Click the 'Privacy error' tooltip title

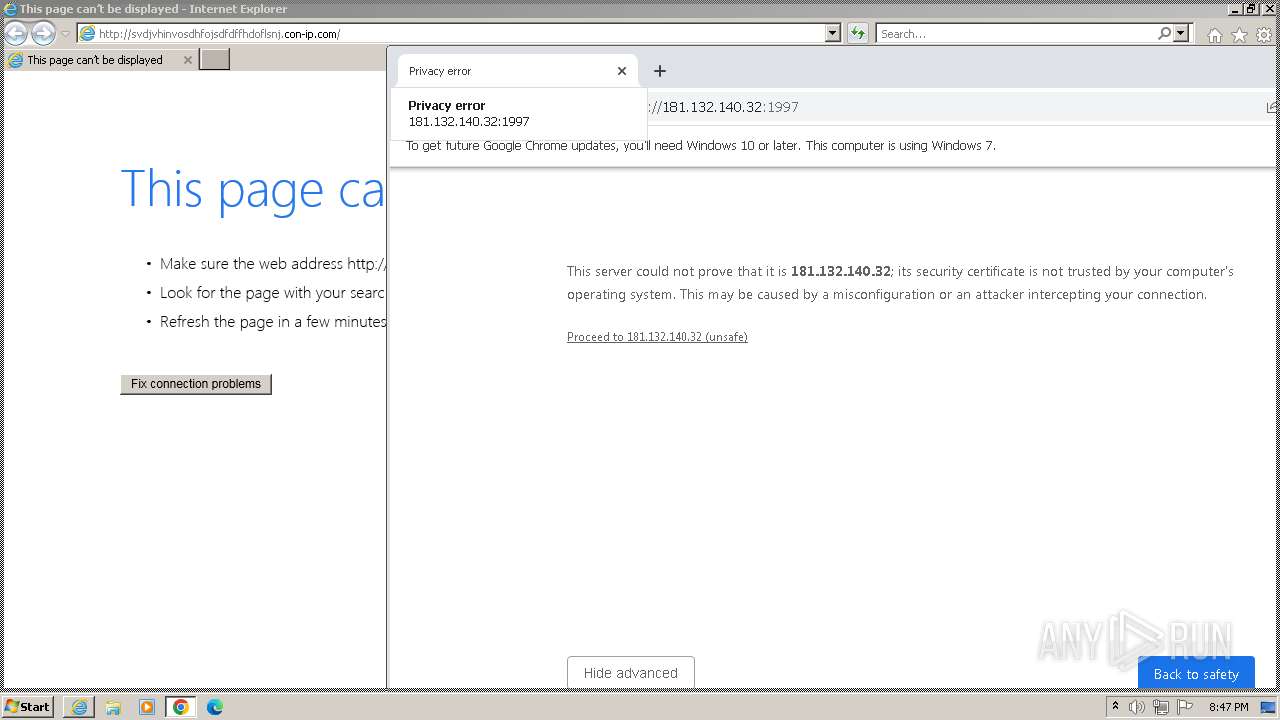pyautogui.click(x=447, y=105)
